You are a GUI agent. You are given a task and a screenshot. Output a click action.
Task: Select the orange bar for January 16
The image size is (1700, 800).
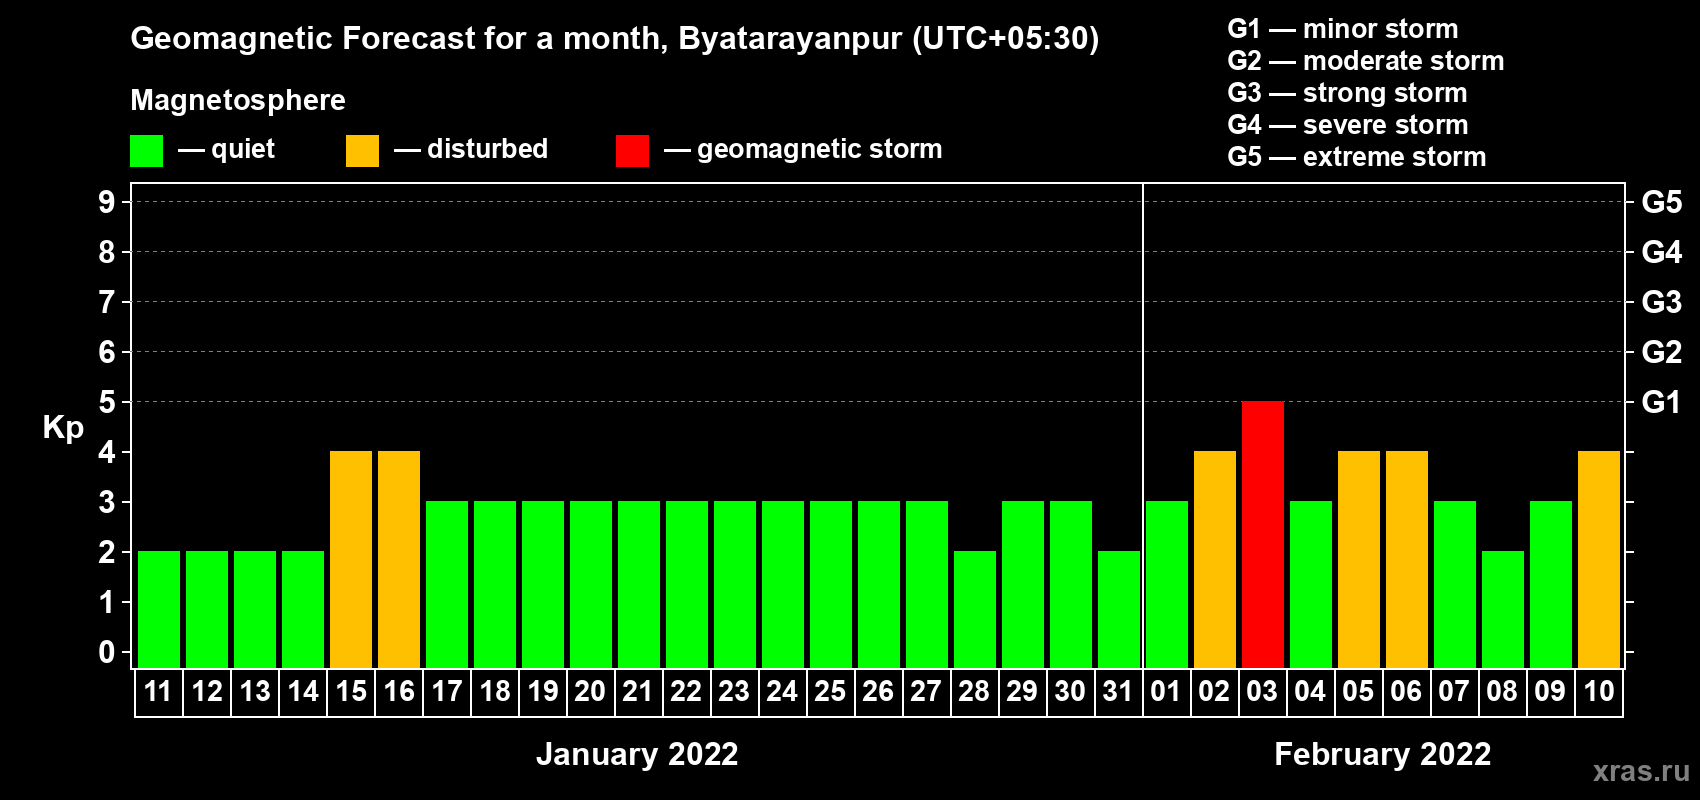399,560
